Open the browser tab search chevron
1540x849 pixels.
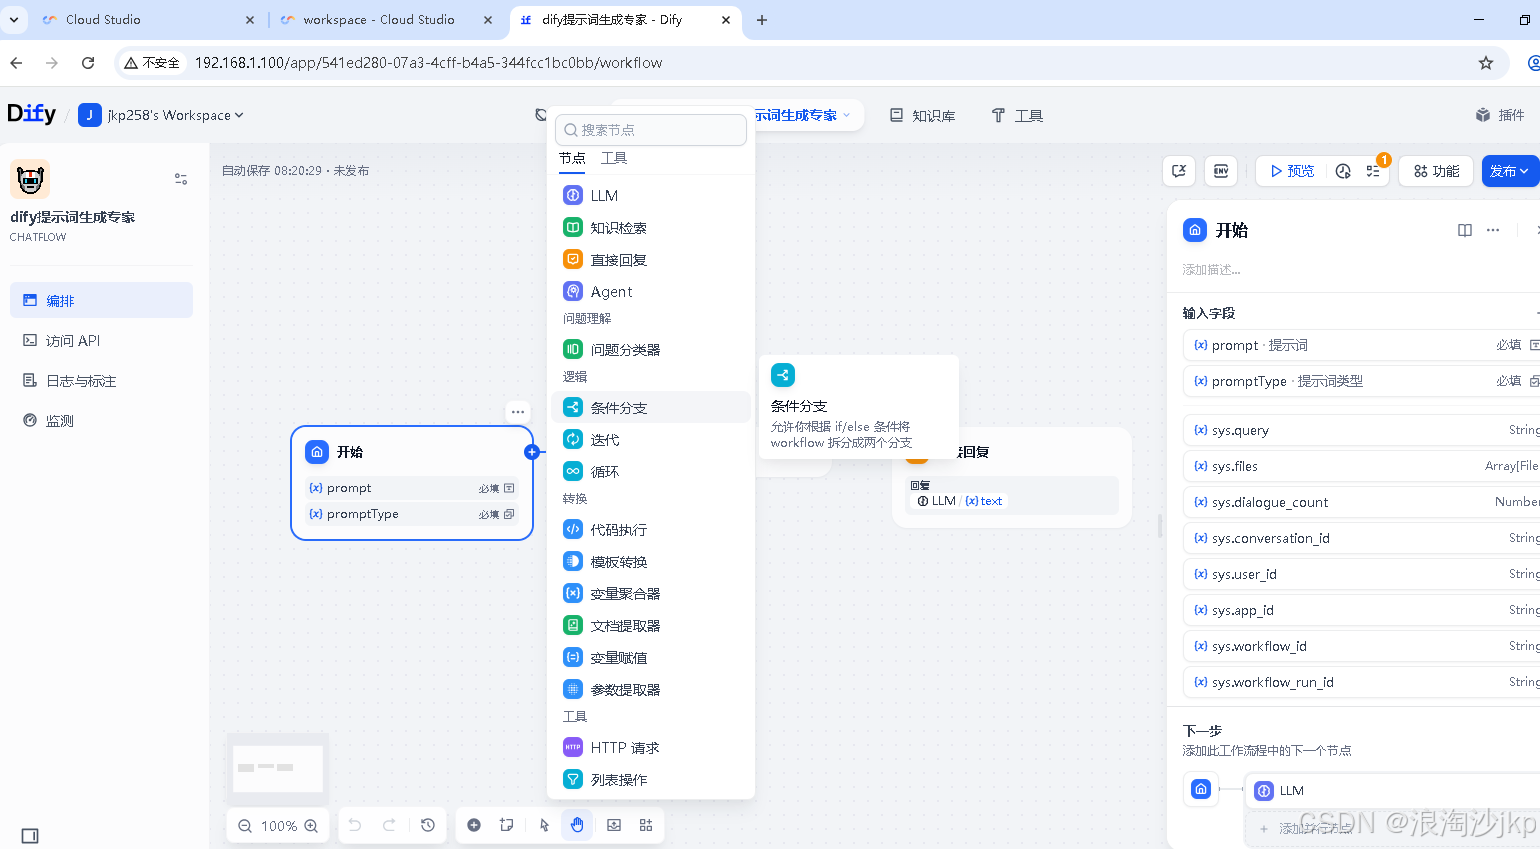click(14, 19)
